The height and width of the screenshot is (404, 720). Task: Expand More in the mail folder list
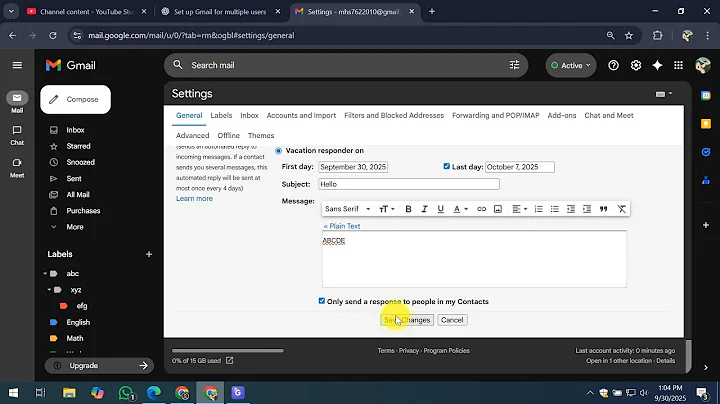pyautogui.click(x=74, y=227)
